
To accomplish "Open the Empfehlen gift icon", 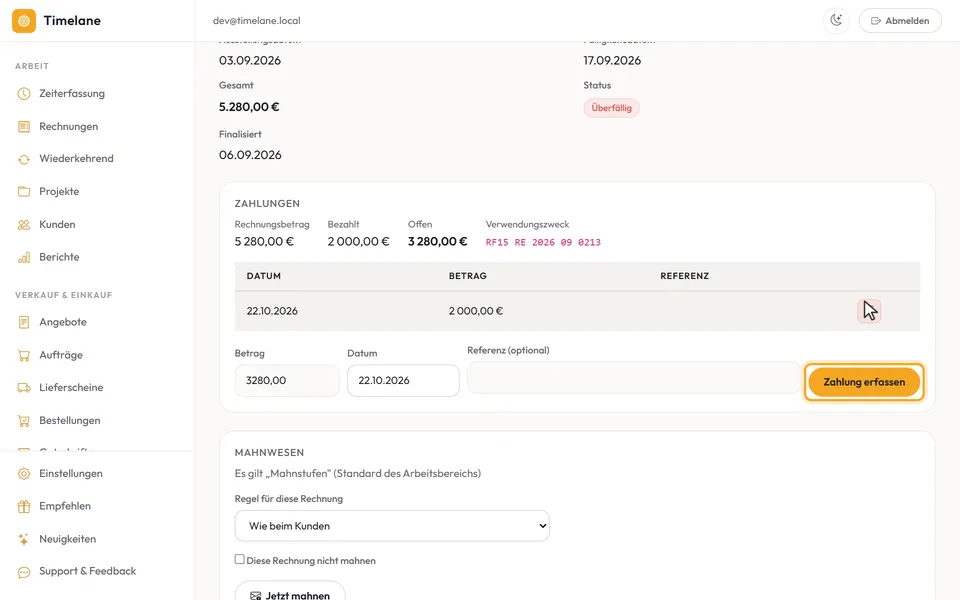I will point(24,506).
